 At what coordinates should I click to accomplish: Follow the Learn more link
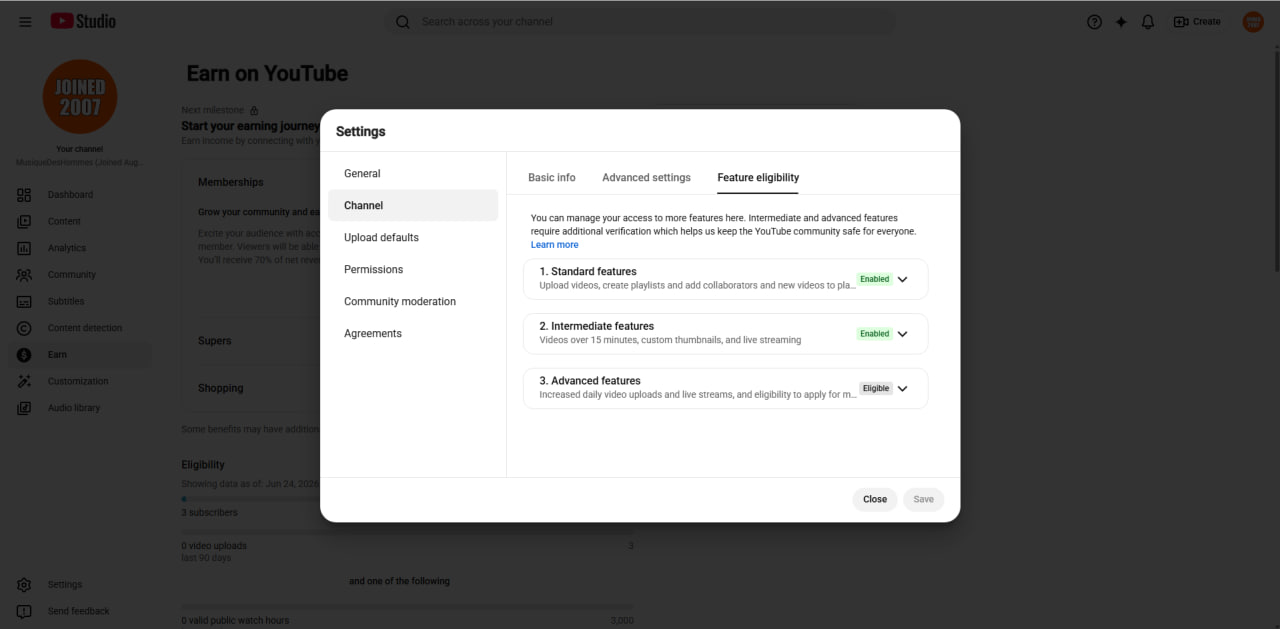555,245
